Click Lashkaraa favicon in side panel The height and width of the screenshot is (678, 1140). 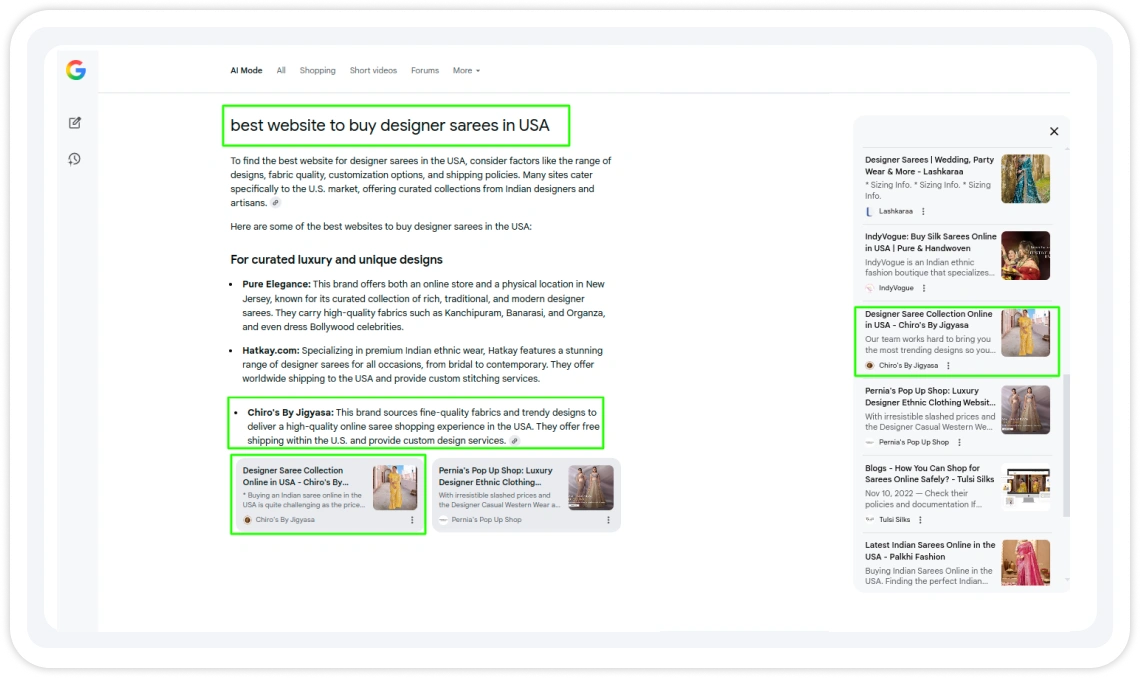click(870, 211)
